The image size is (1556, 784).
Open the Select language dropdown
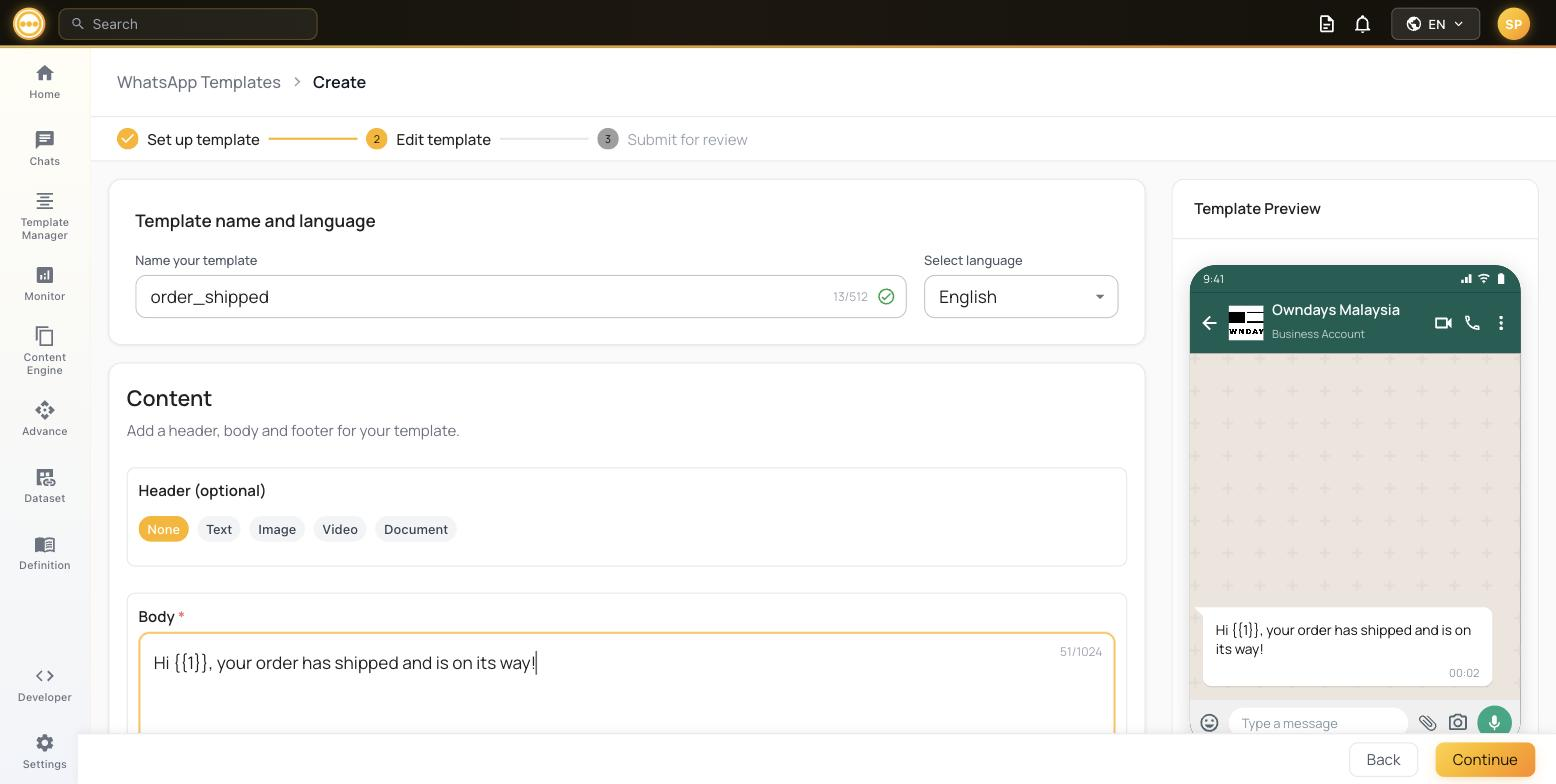pos(1021,297)
